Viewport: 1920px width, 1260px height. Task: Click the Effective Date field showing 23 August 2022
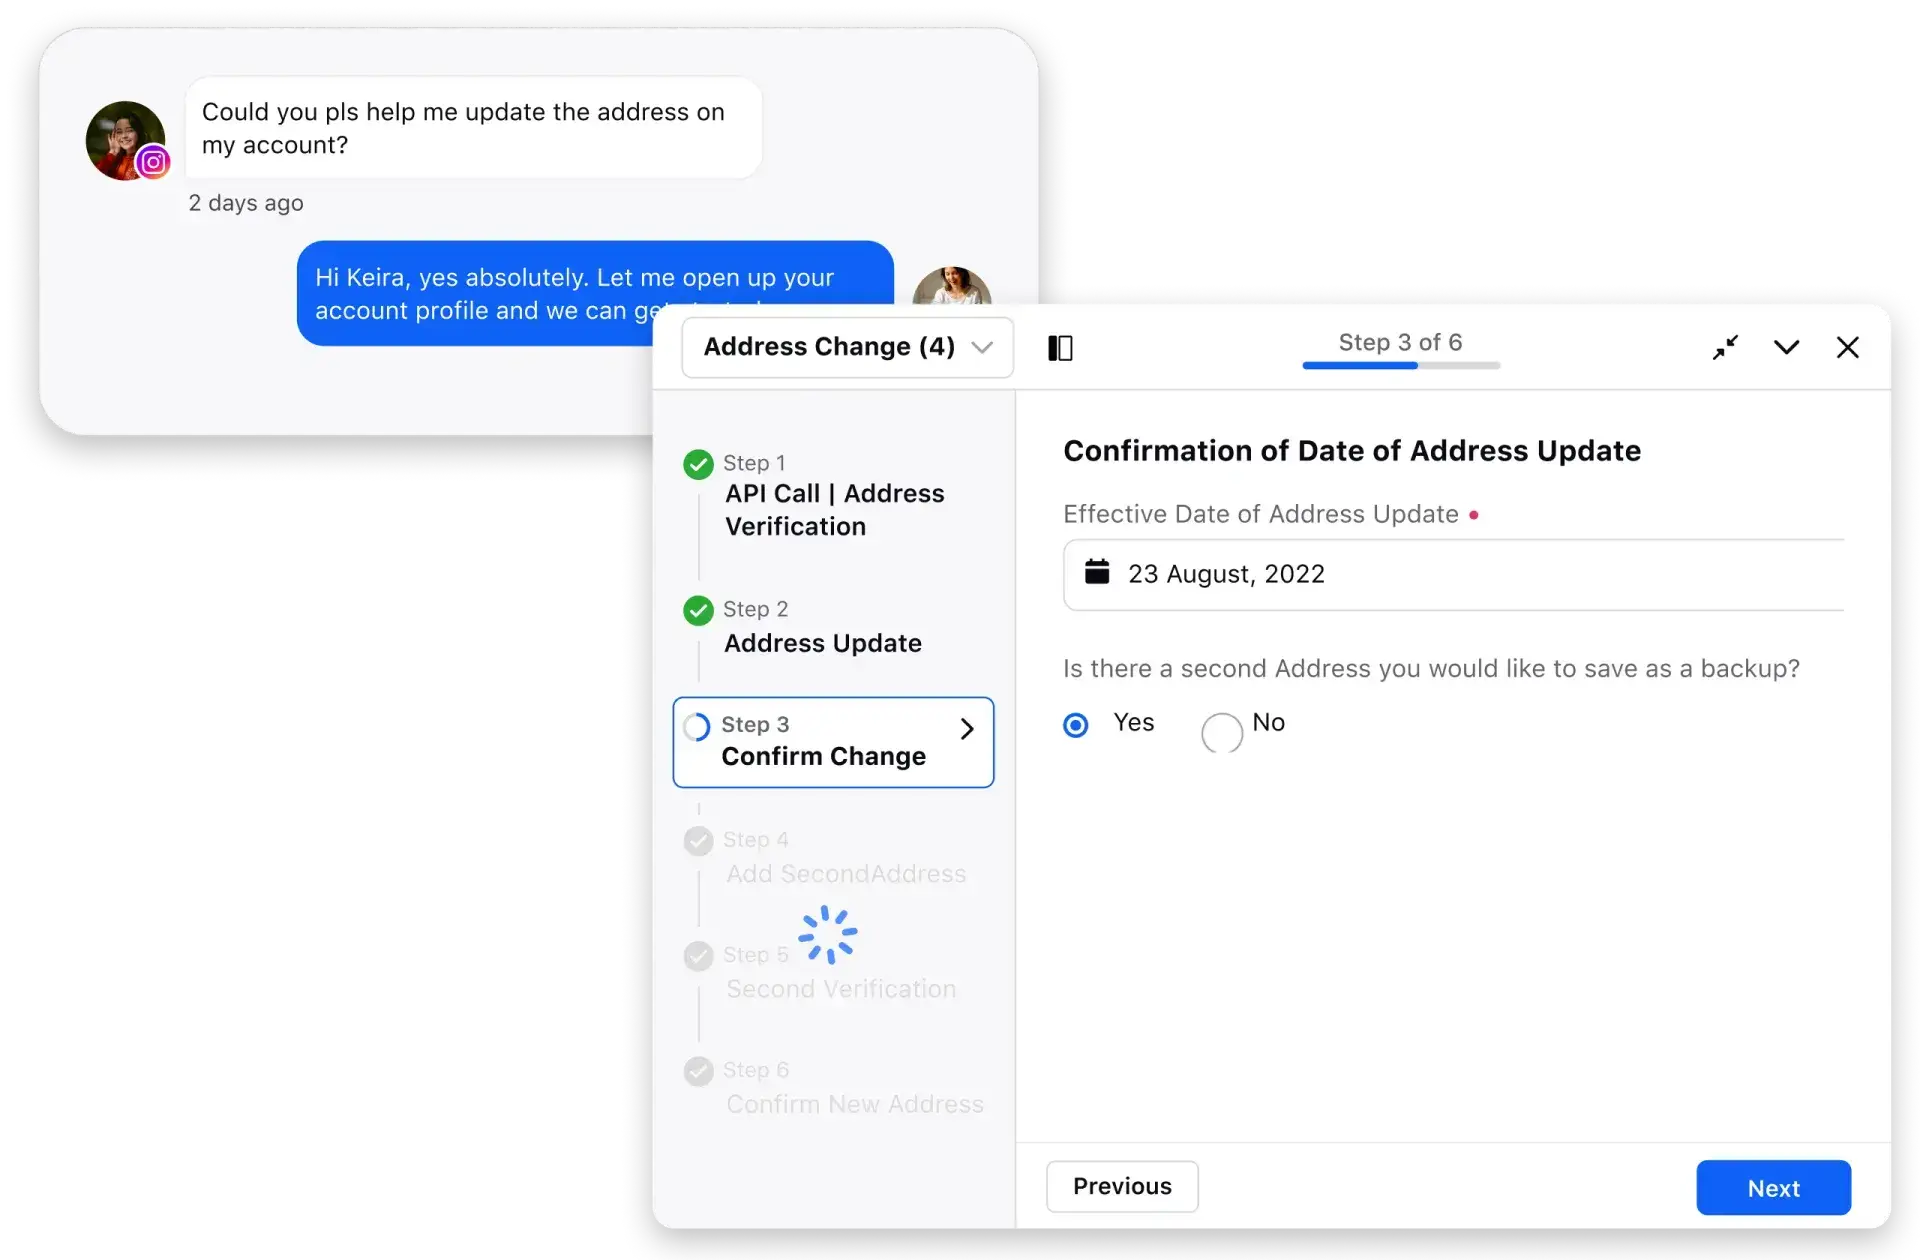tap(1300, 574)
